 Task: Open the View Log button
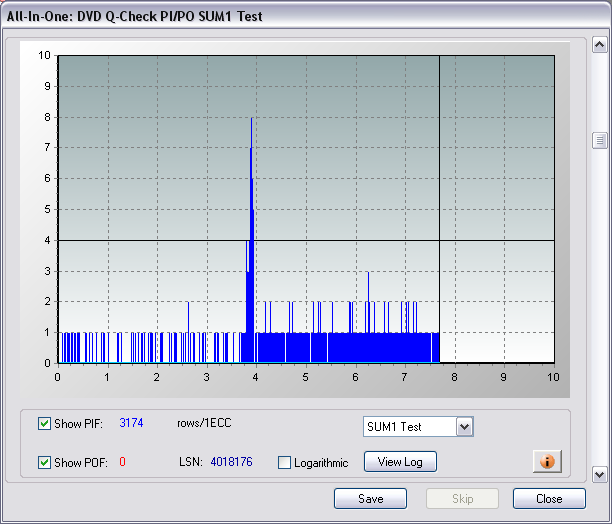(400, 462)
